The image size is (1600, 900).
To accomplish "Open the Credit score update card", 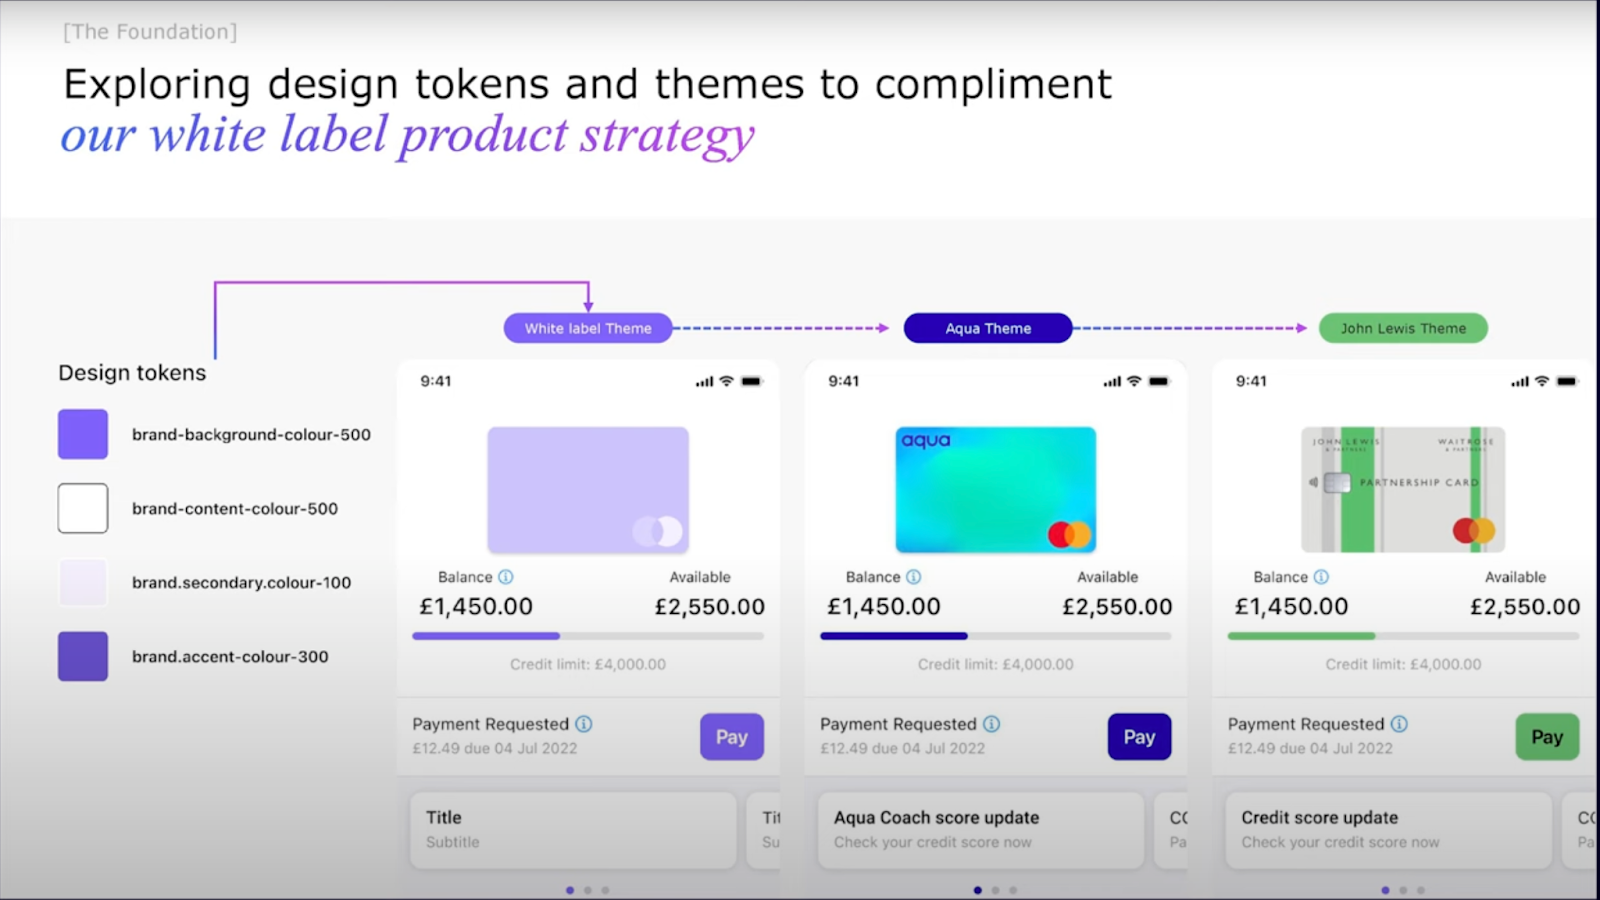I will [x=1388, y=830].
